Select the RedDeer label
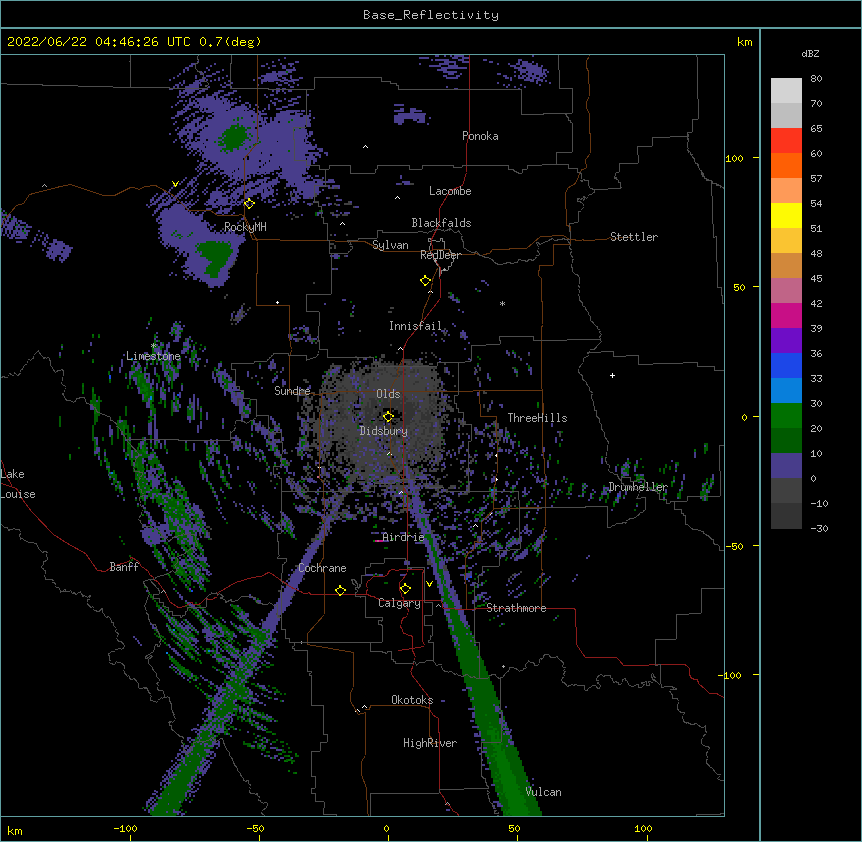 (440, 255)
